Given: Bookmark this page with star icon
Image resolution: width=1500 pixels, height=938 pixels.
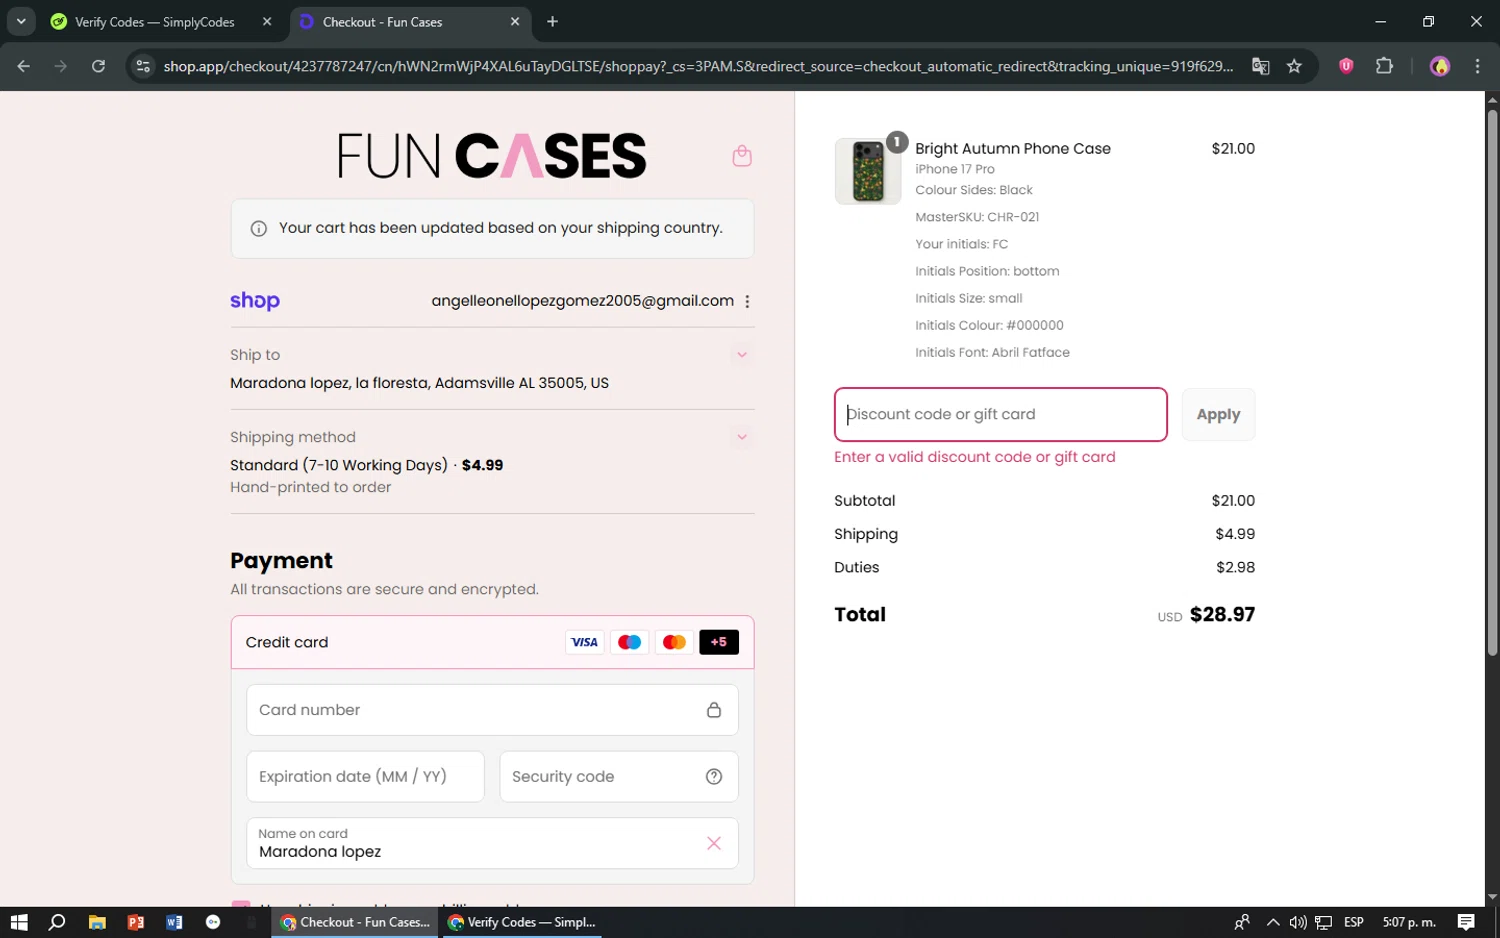Looking at the screenshot, I should (1294, 66).
